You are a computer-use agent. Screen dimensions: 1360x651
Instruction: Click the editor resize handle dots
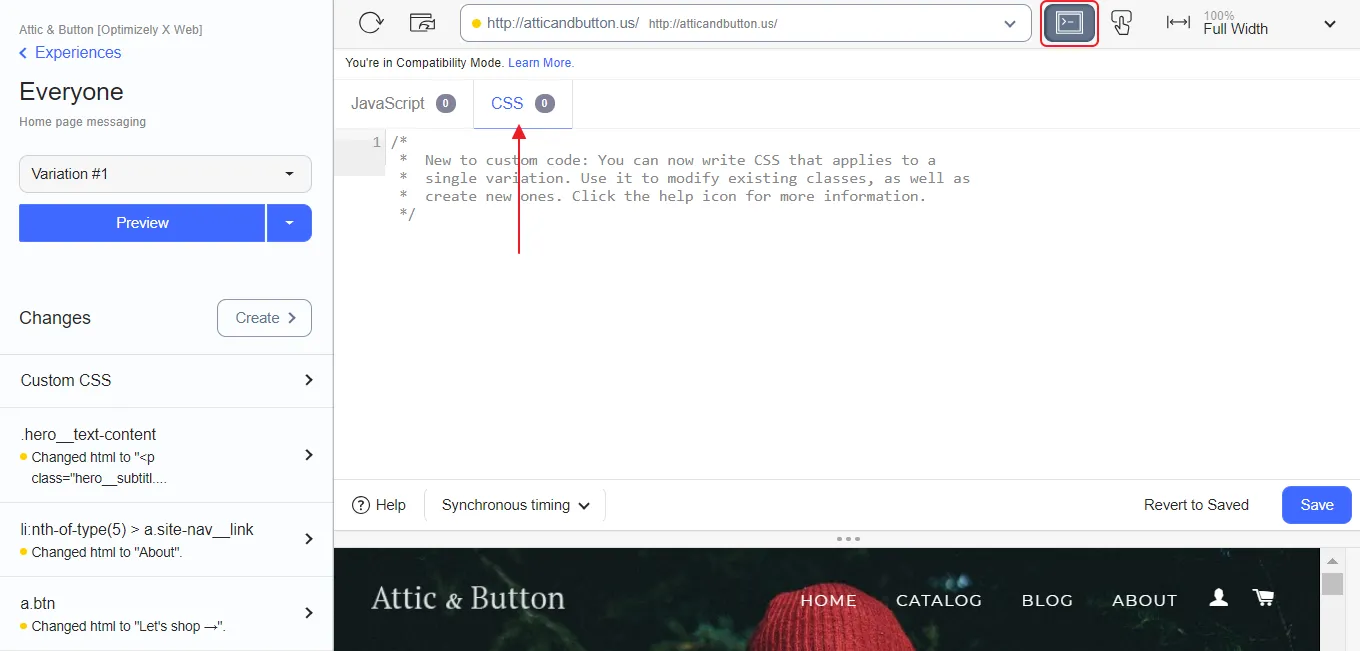point(848,538)
